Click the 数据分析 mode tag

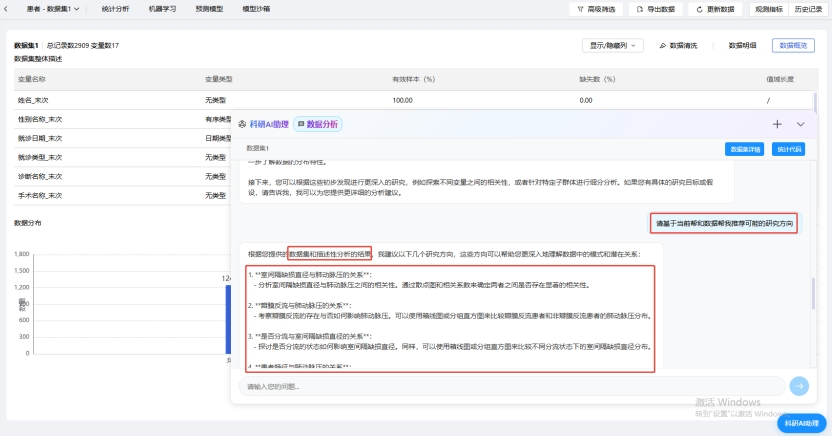click(x=317, y=124)
